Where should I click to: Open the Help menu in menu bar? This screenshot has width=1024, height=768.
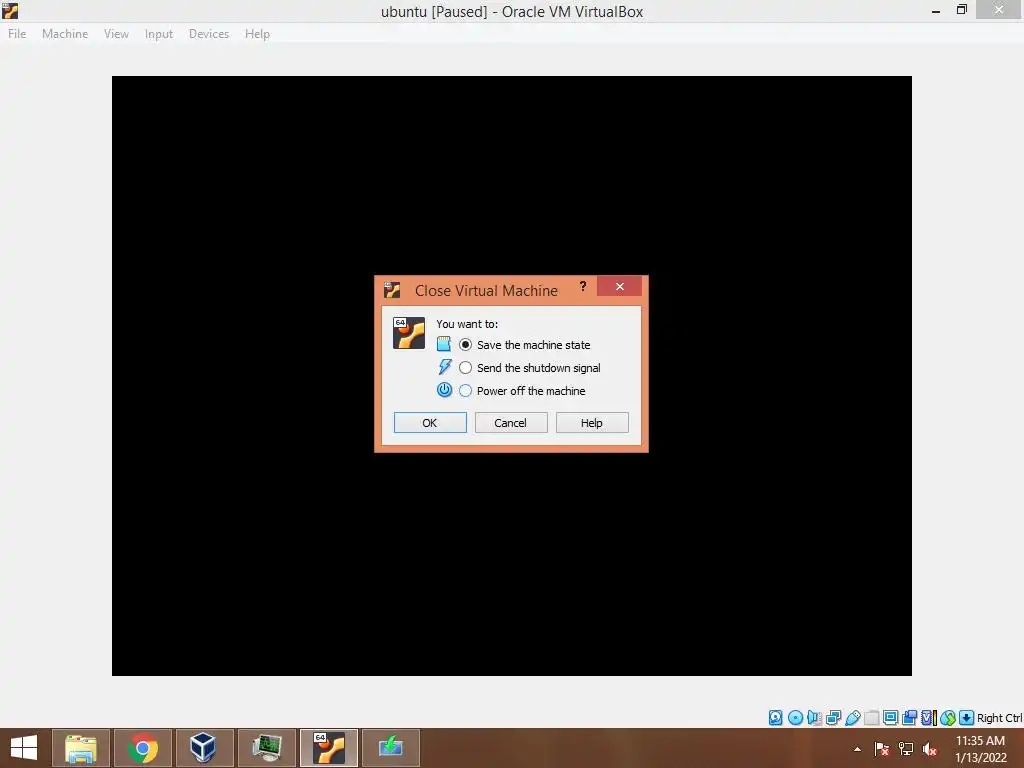pos(257,34)
